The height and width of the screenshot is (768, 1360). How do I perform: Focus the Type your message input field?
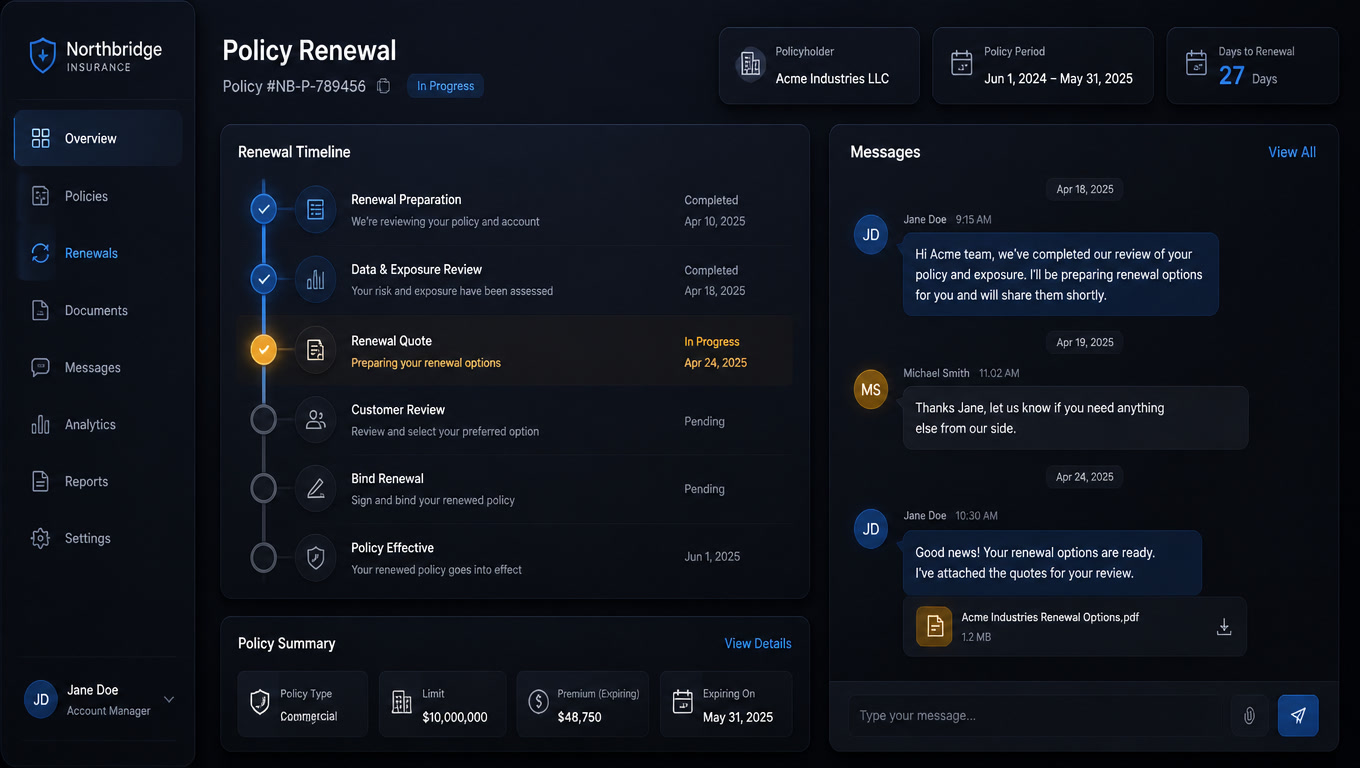click(x=1038, y=716)
